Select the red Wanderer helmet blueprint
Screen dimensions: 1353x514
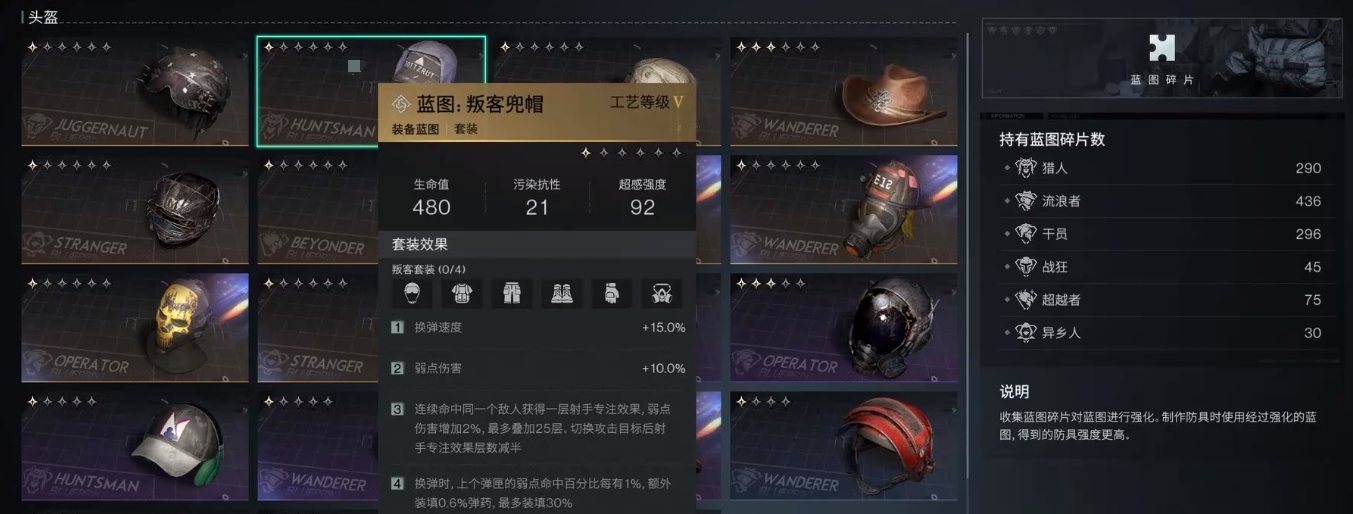click(843, 446)
